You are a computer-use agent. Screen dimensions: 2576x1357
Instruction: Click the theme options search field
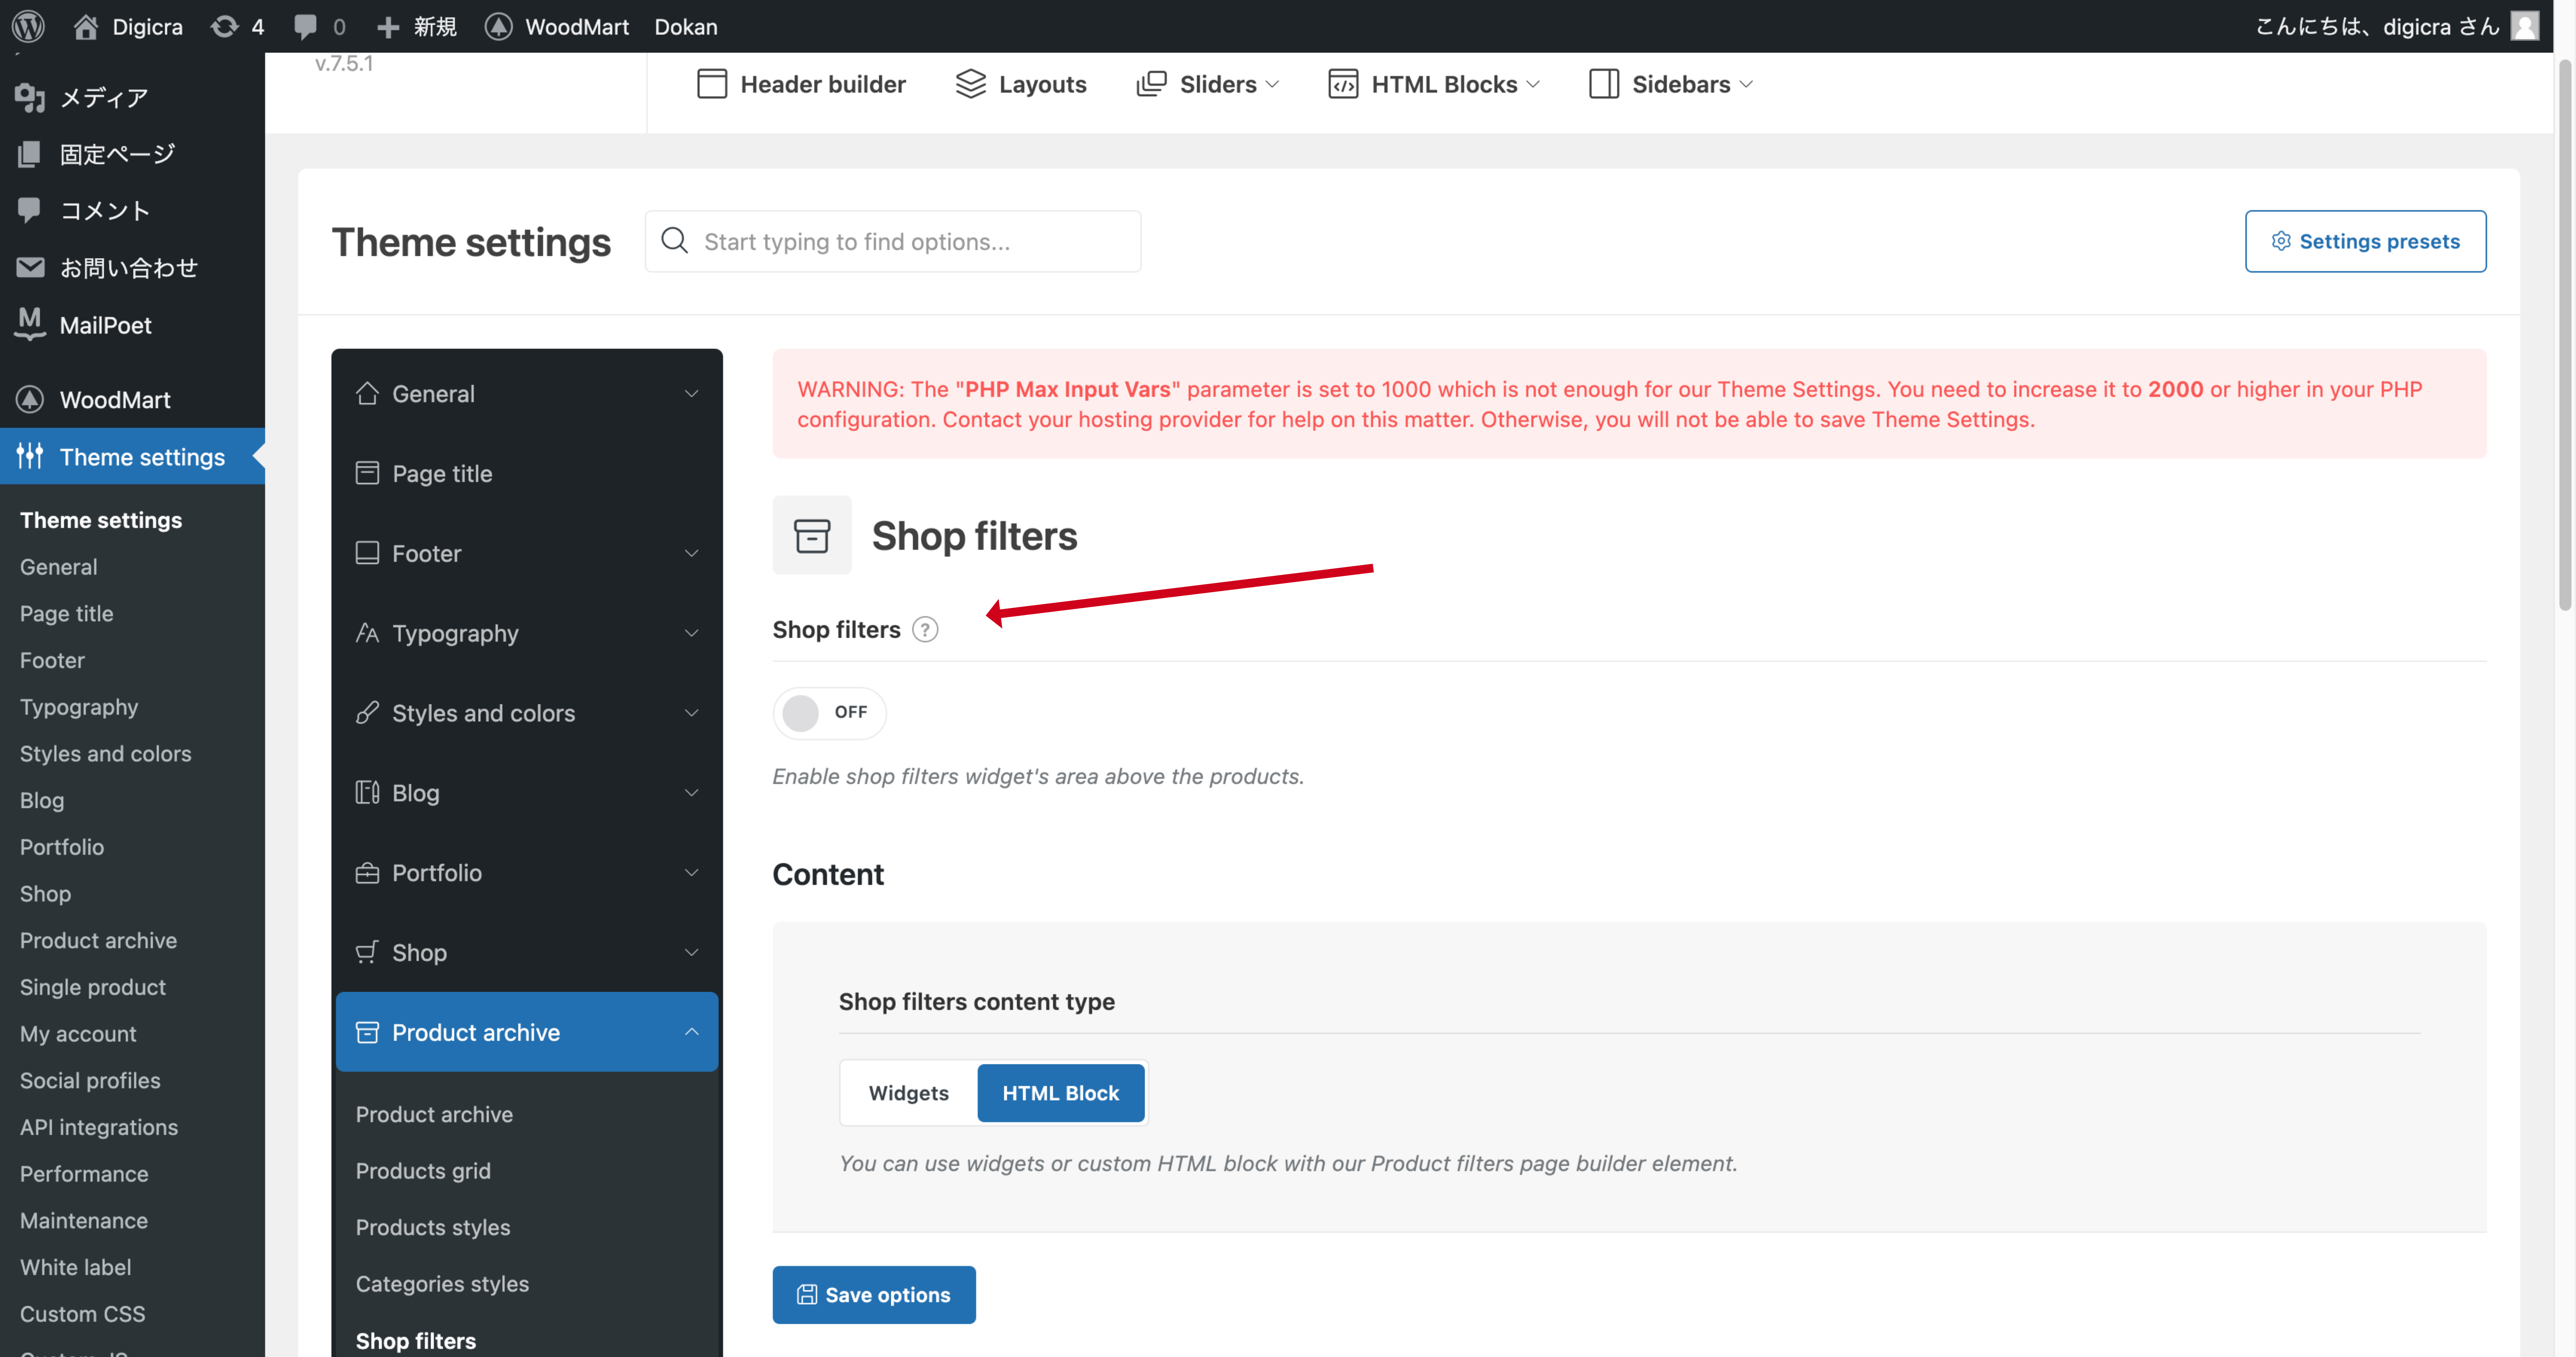pos(893,241)
